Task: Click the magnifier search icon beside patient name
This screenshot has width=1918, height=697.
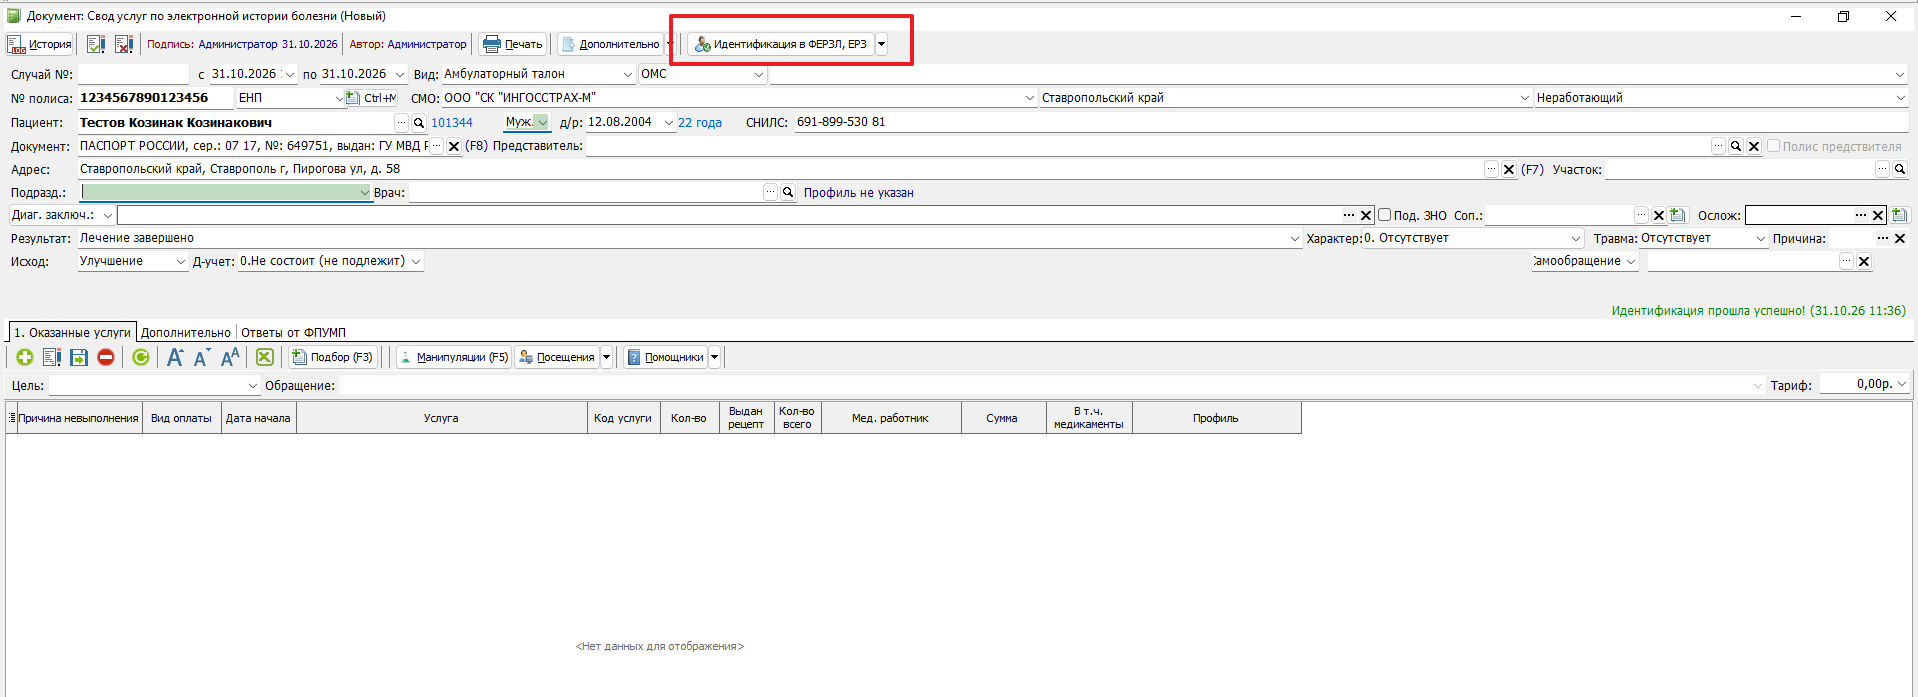Action: pyautogui.click(x=419, y=123)
